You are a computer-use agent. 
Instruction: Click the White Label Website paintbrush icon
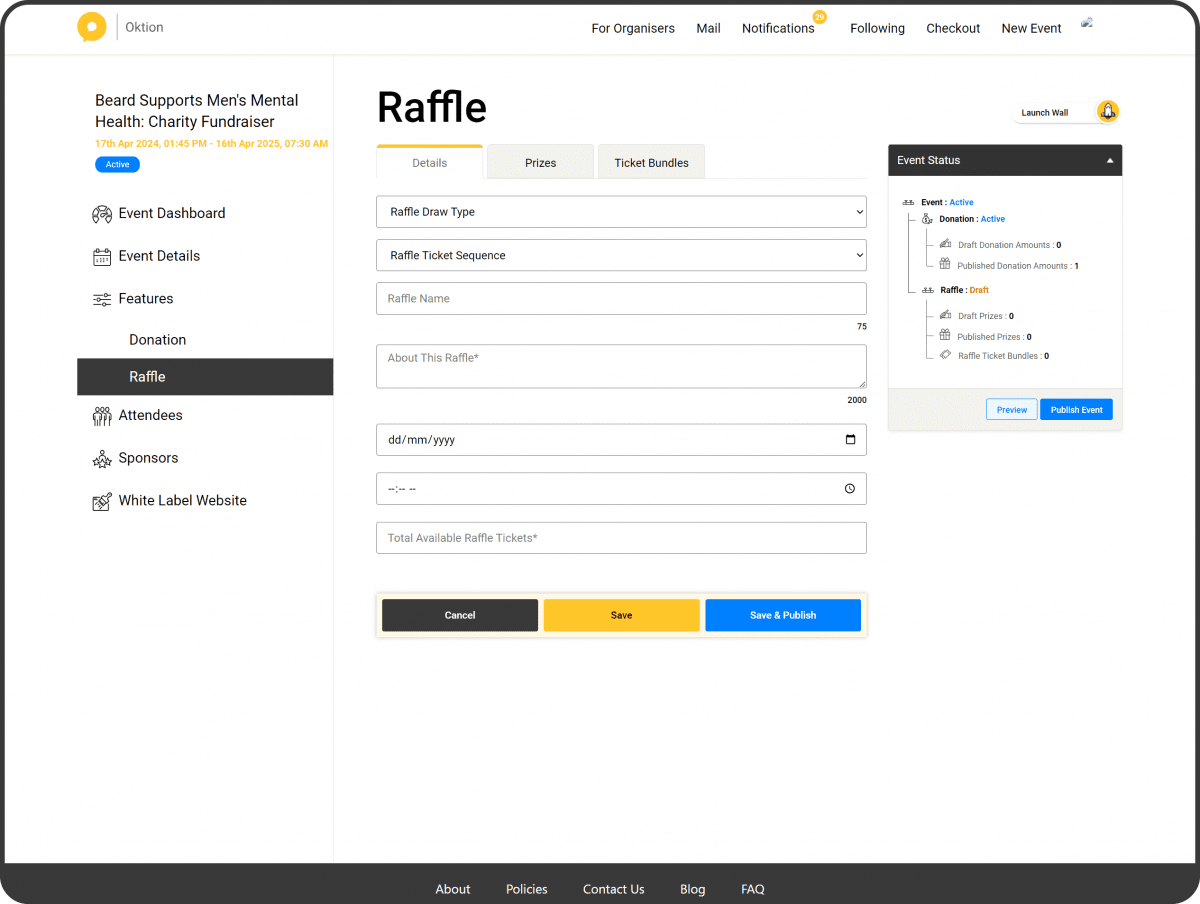click(x=101, y=500)
